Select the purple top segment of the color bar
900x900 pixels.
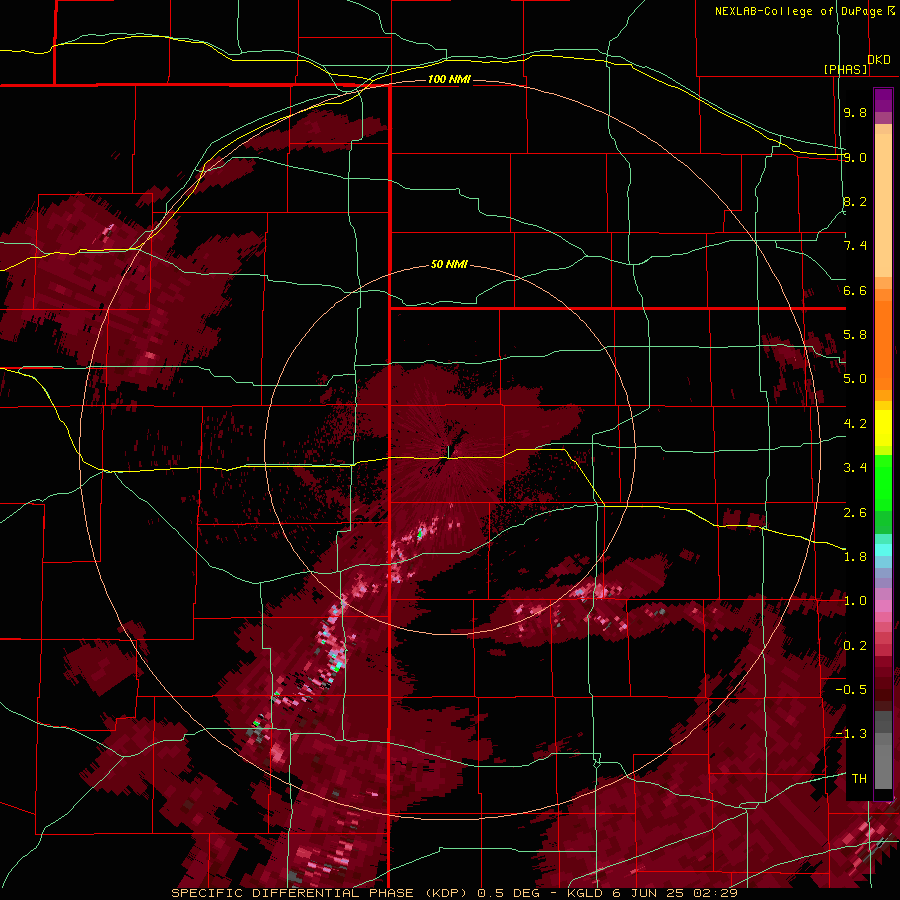click(883, 100)
